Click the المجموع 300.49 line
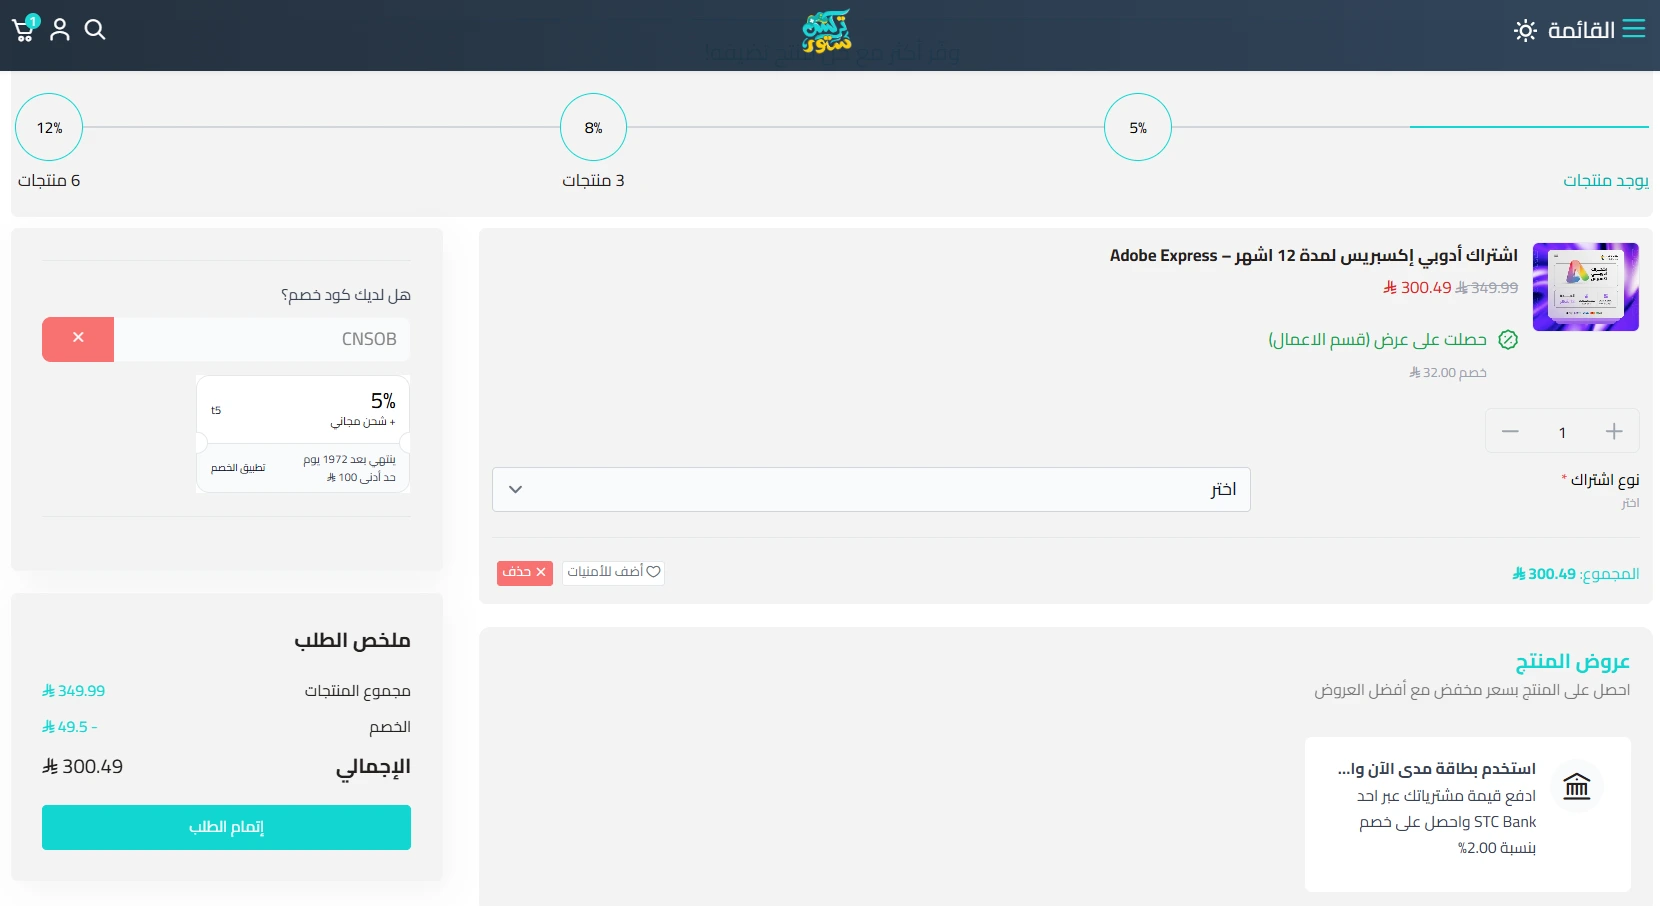The image size is (1660, 906). tap(1576, 574)
